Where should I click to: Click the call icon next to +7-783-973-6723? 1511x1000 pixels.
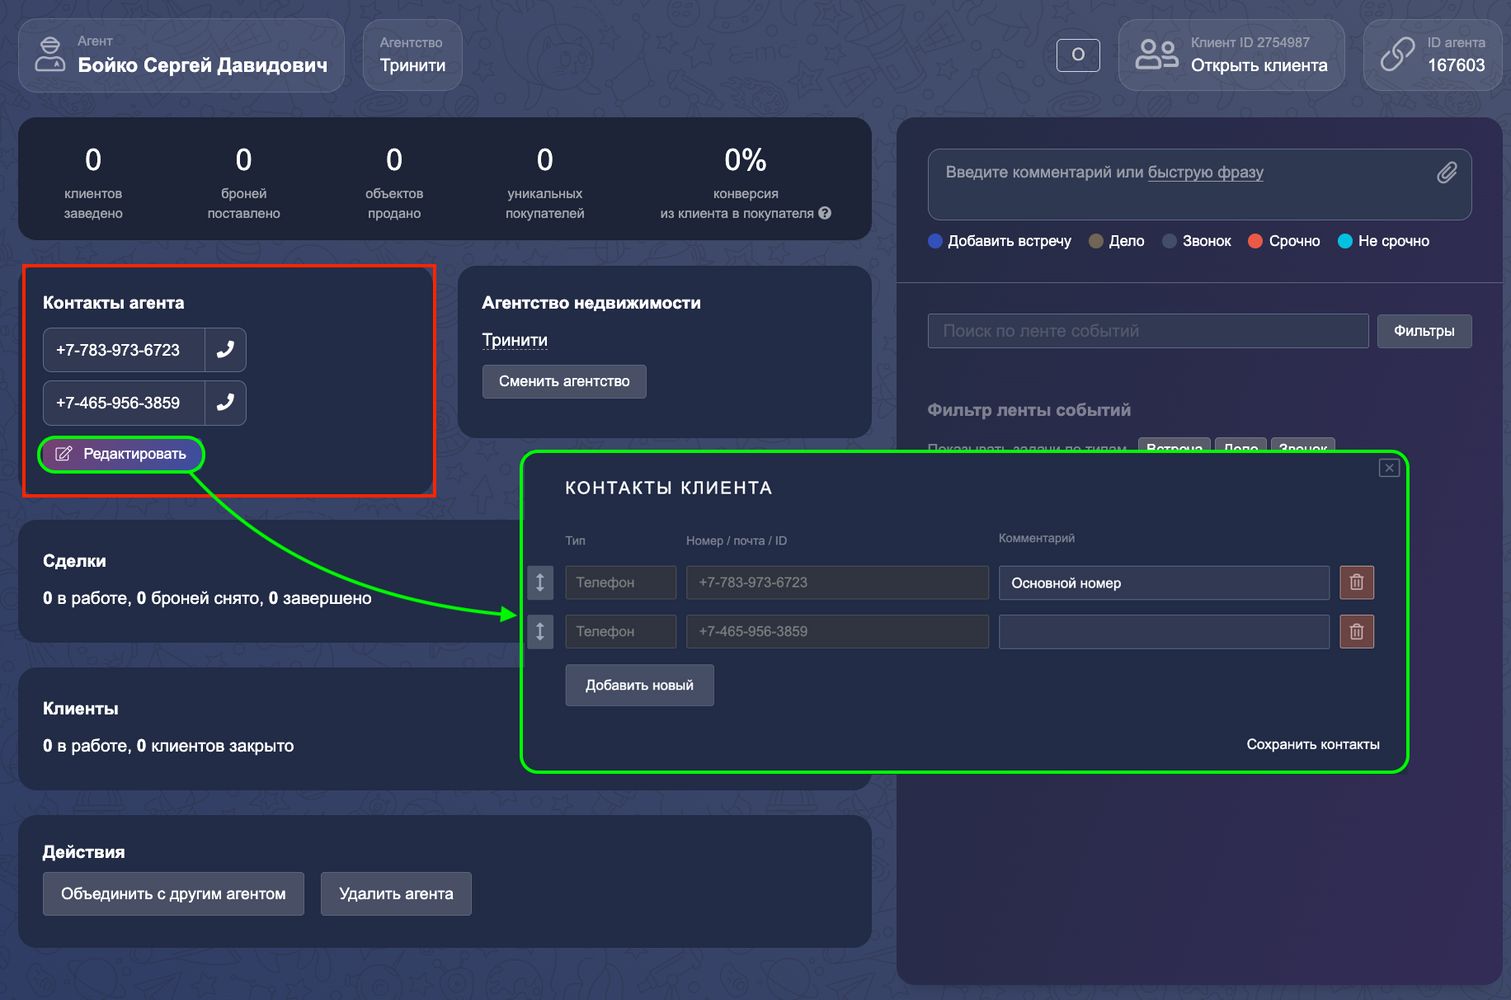tap(225, 350)
